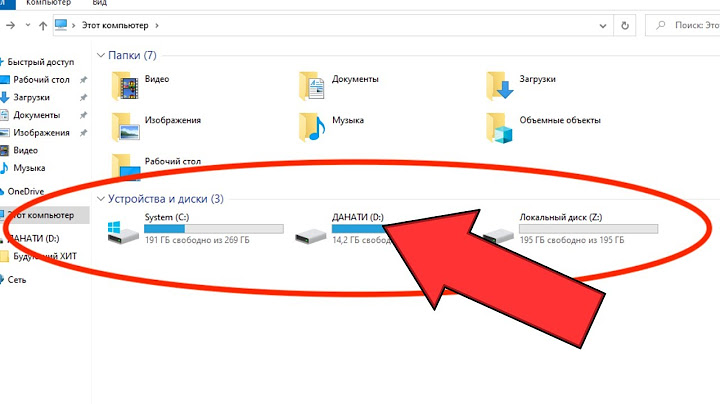Open Рабочий стол in Quick access sidebar
The image size is (720, 404).
[41, 80]
